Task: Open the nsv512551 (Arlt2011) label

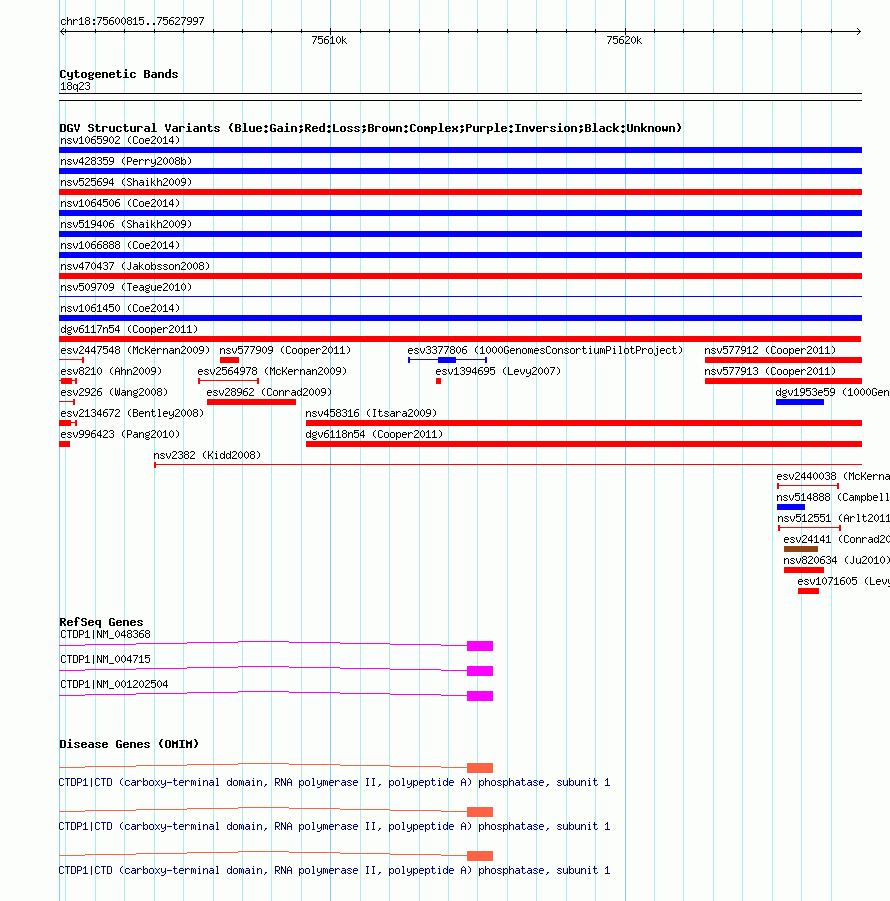Action: [833, 518]
